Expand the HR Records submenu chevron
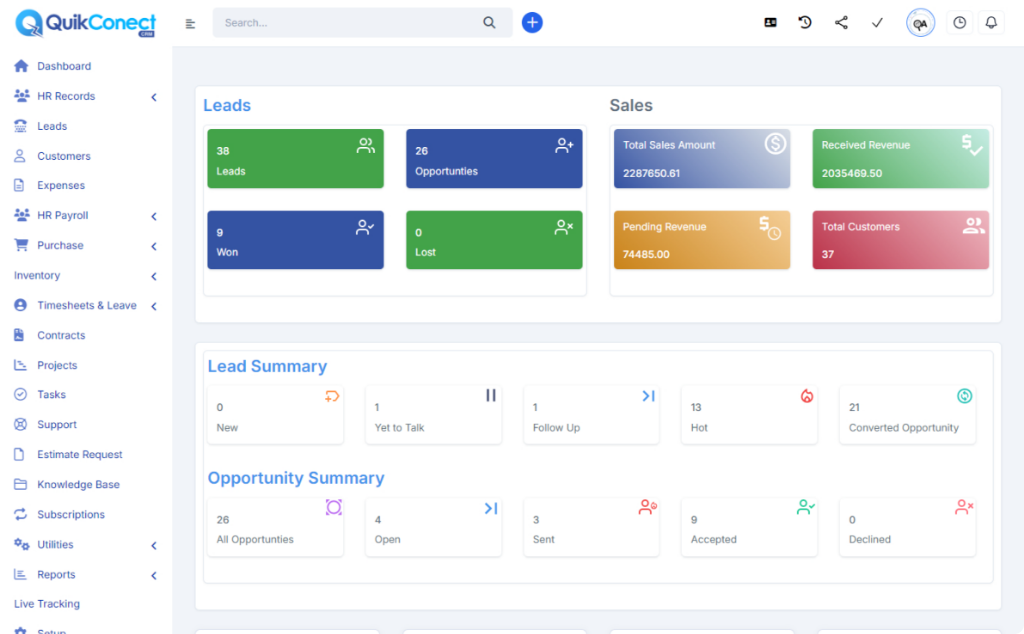1024x634 pixels. tap(154, 97)
